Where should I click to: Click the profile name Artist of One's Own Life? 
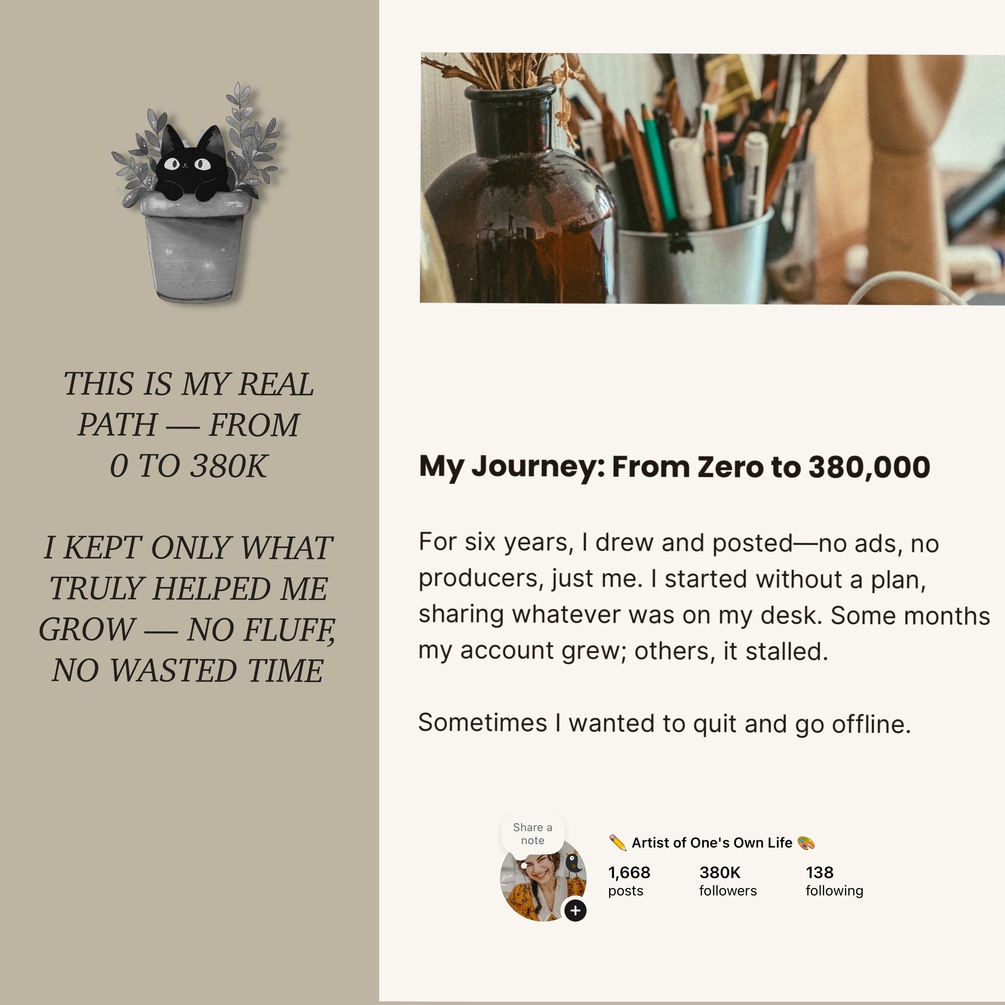tap(711, 843)
